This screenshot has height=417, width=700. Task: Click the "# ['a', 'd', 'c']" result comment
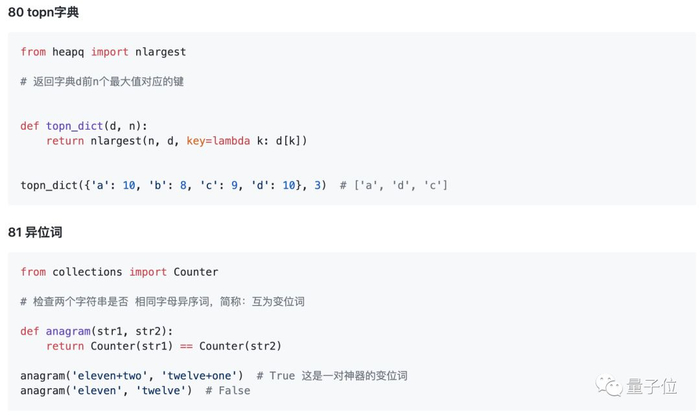tap(394, 186)
